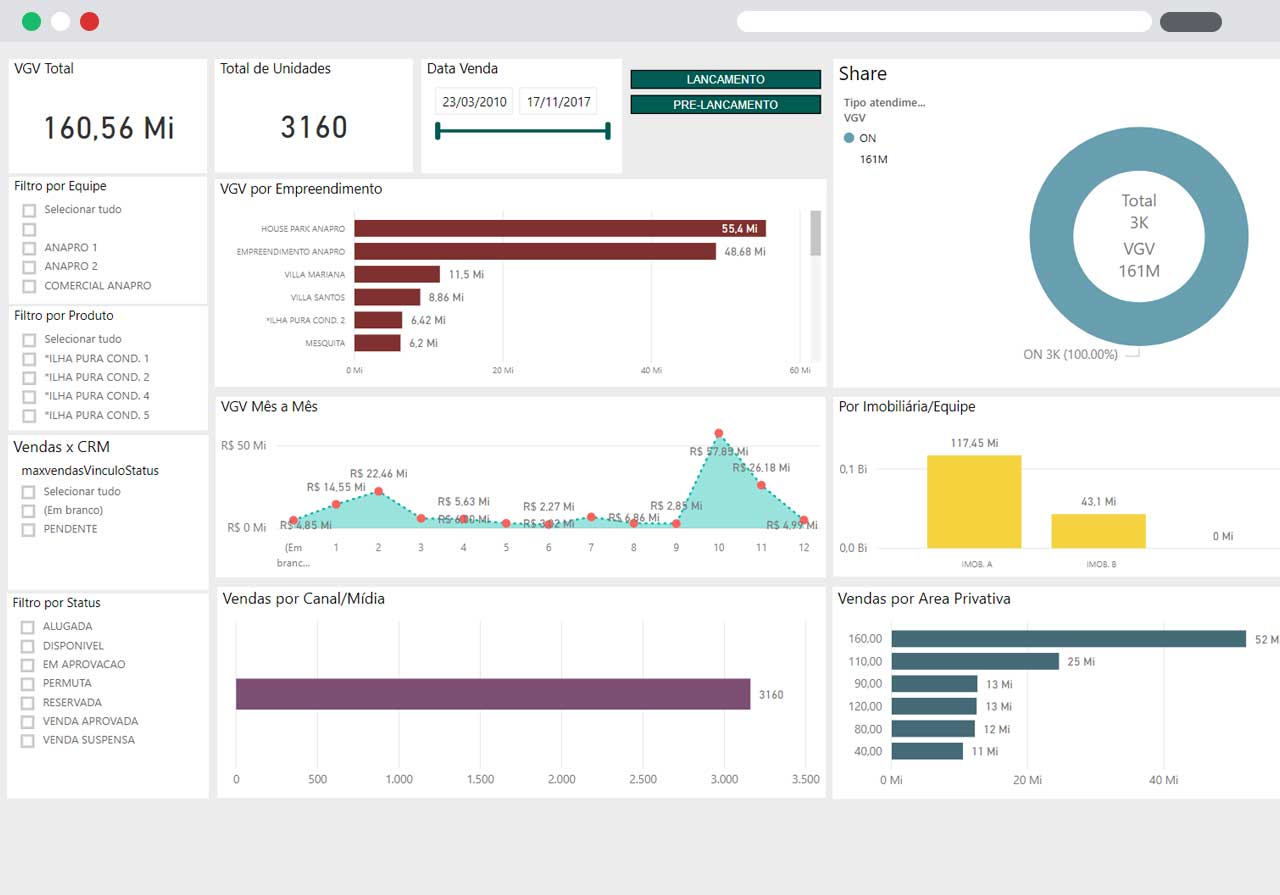Toggle the (Em branco) CRM checkbox

pos(28,511)
